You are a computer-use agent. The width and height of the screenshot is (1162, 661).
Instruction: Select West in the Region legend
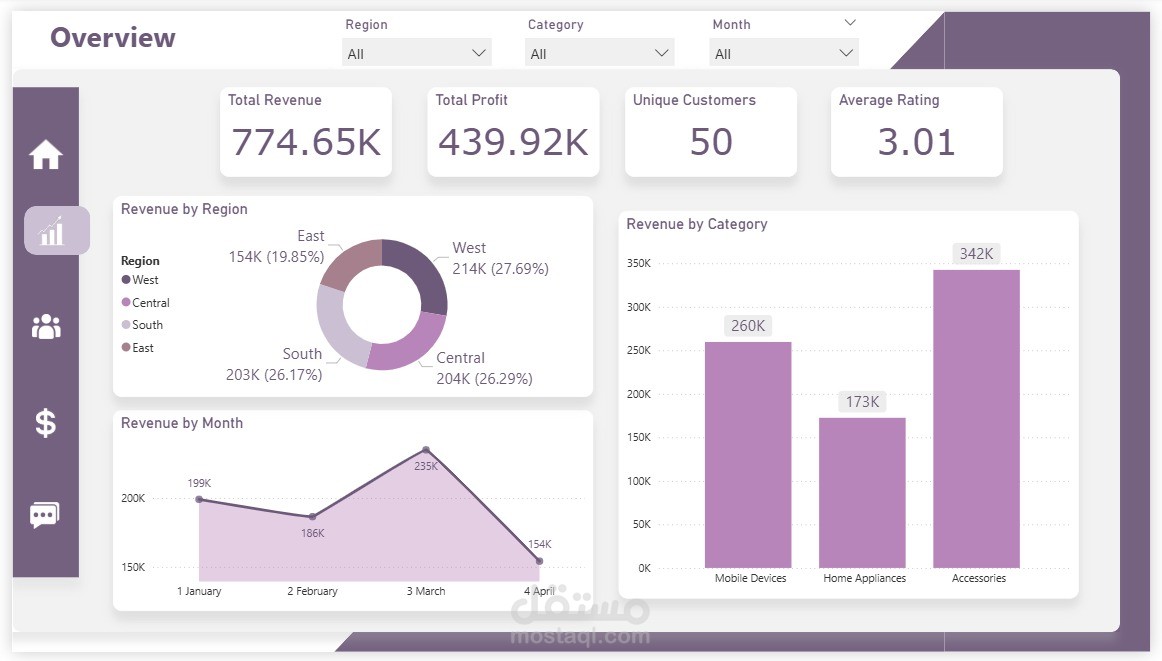point(140,280)
